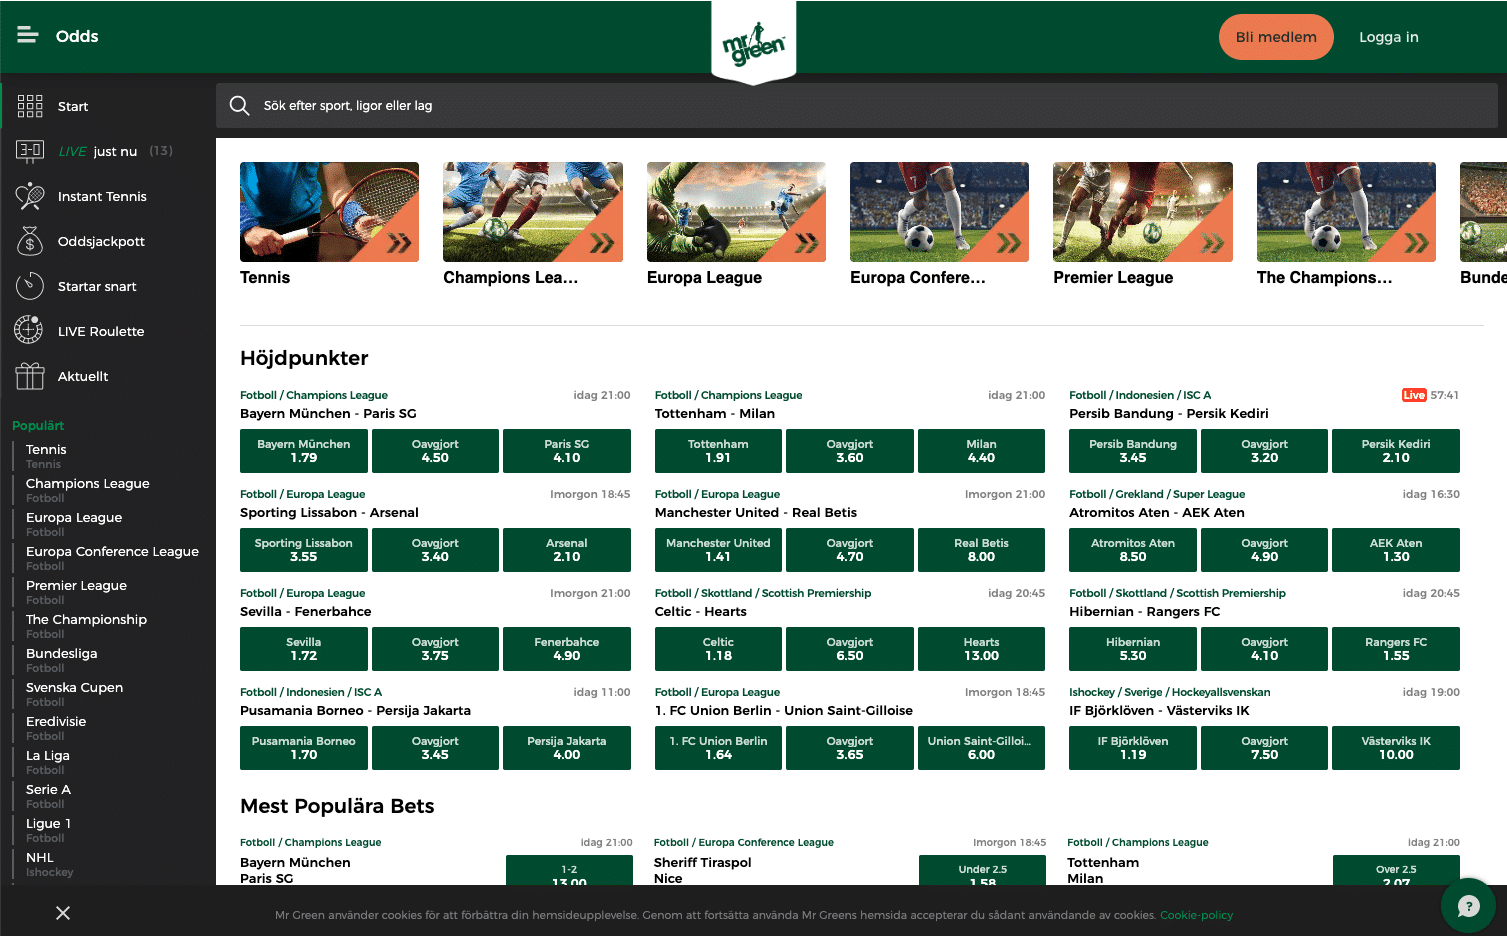Bet on Västerviks IK at 10.00

[x=1396, y=748]
